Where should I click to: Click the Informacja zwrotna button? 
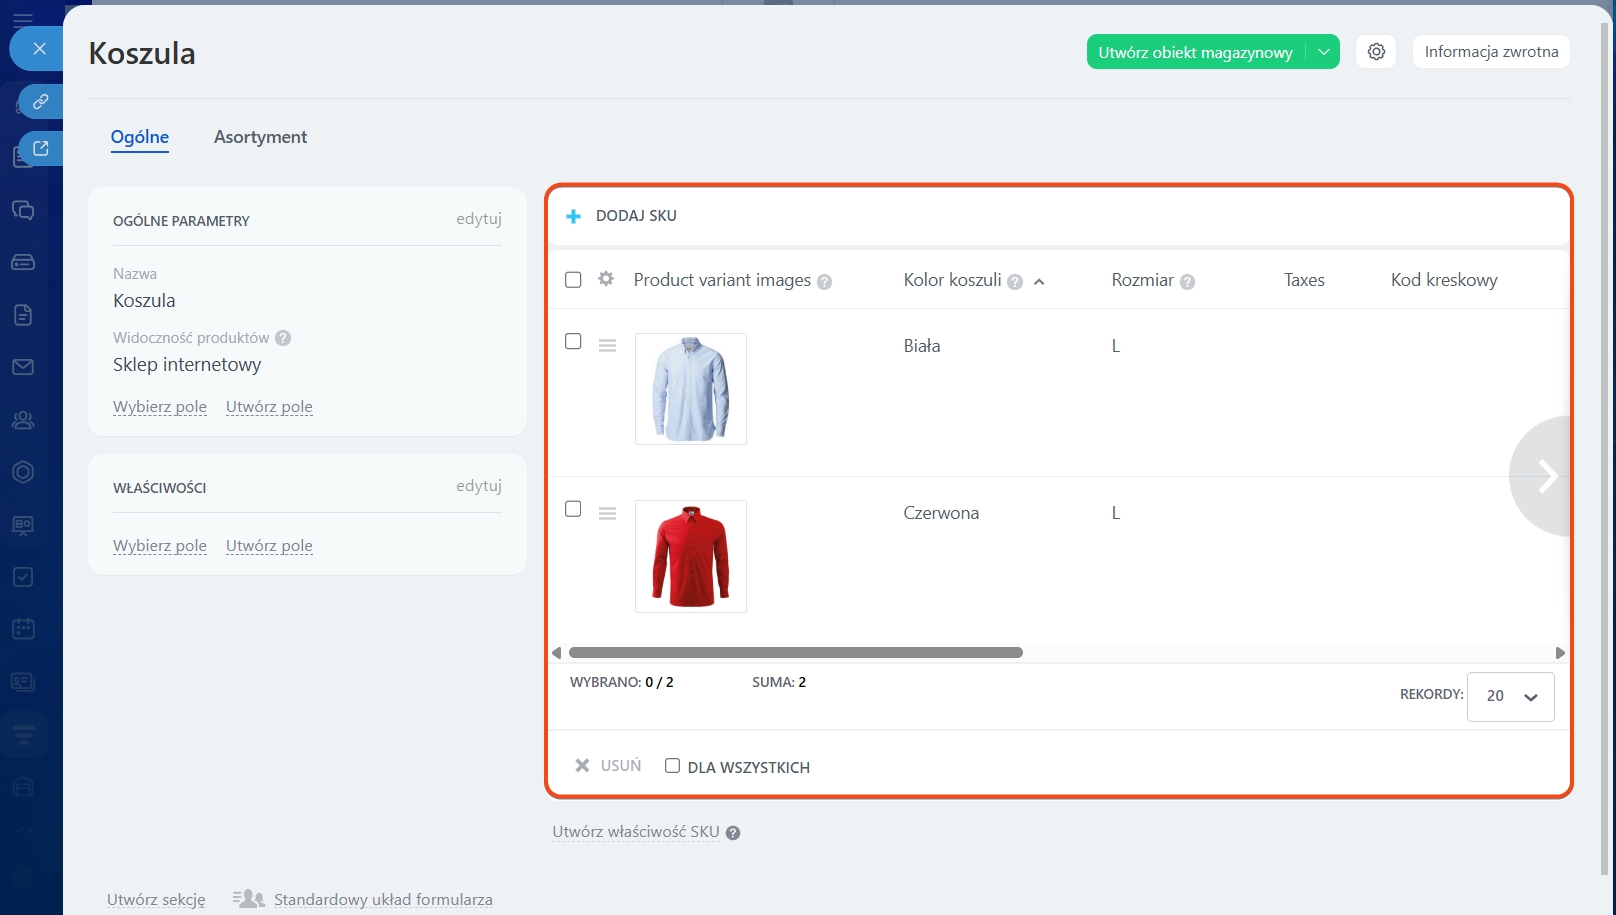click(x=1491, y=52)
